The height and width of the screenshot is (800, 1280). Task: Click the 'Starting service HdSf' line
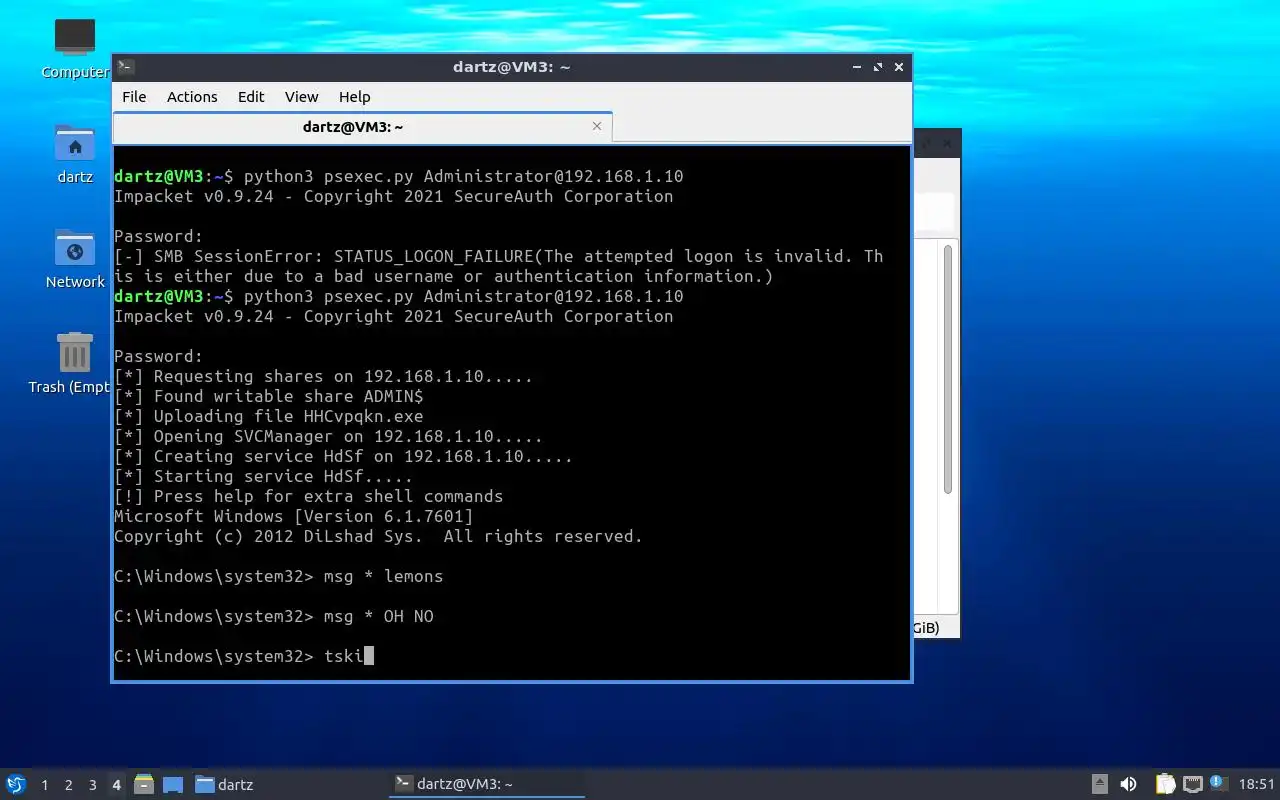(263, 477)
